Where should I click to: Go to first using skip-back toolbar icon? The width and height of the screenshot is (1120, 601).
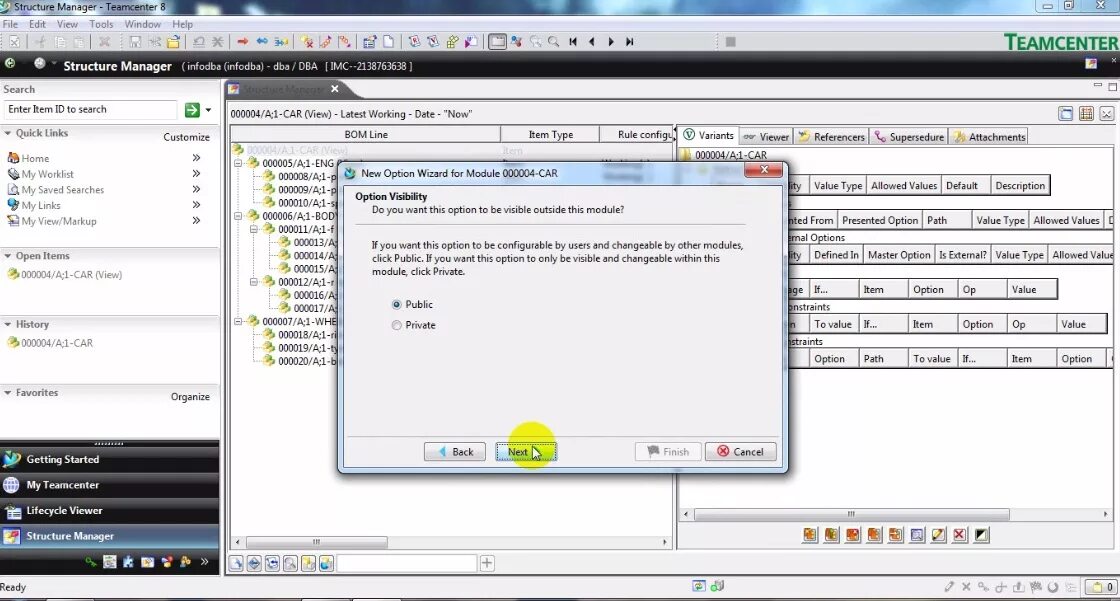coord(573,41)
